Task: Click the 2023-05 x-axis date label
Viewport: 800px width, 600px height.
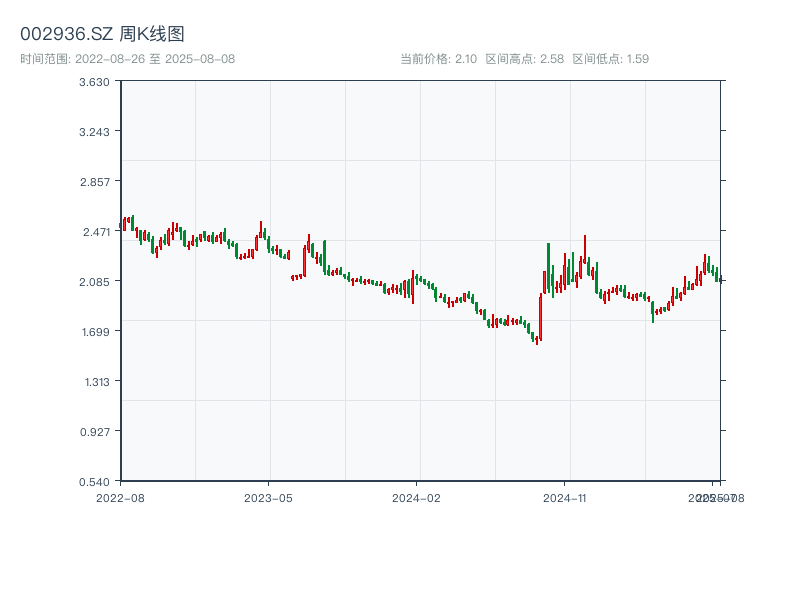Action: click(268, 497)
